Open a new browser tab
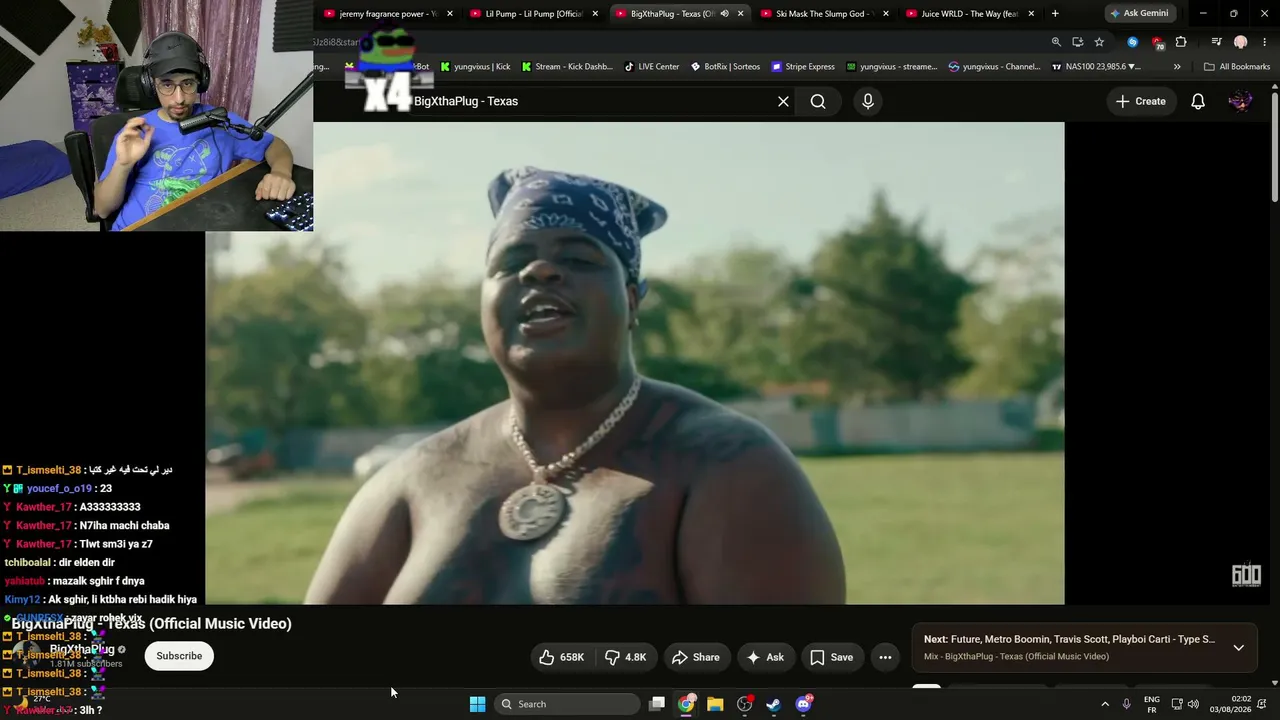 click(x=1055, y=14)
